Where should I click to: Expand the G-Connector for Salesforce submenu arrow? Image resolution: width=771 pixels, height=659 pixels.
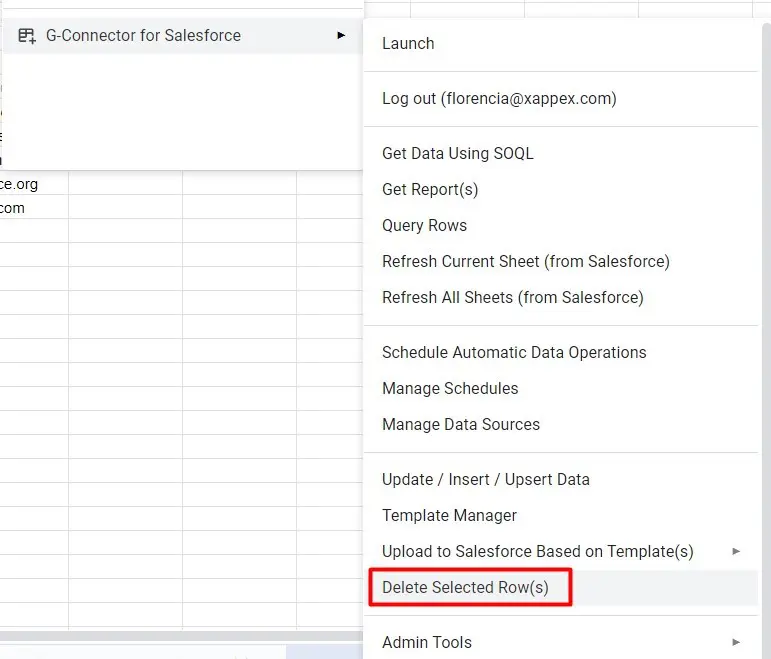coord(341,35)
